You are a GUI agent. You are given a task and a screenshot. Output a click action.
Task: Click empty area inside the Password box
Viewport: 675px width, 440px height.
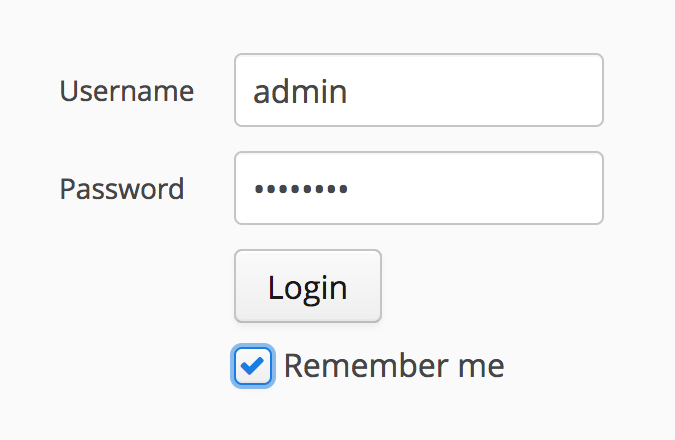tap(480, 188)
